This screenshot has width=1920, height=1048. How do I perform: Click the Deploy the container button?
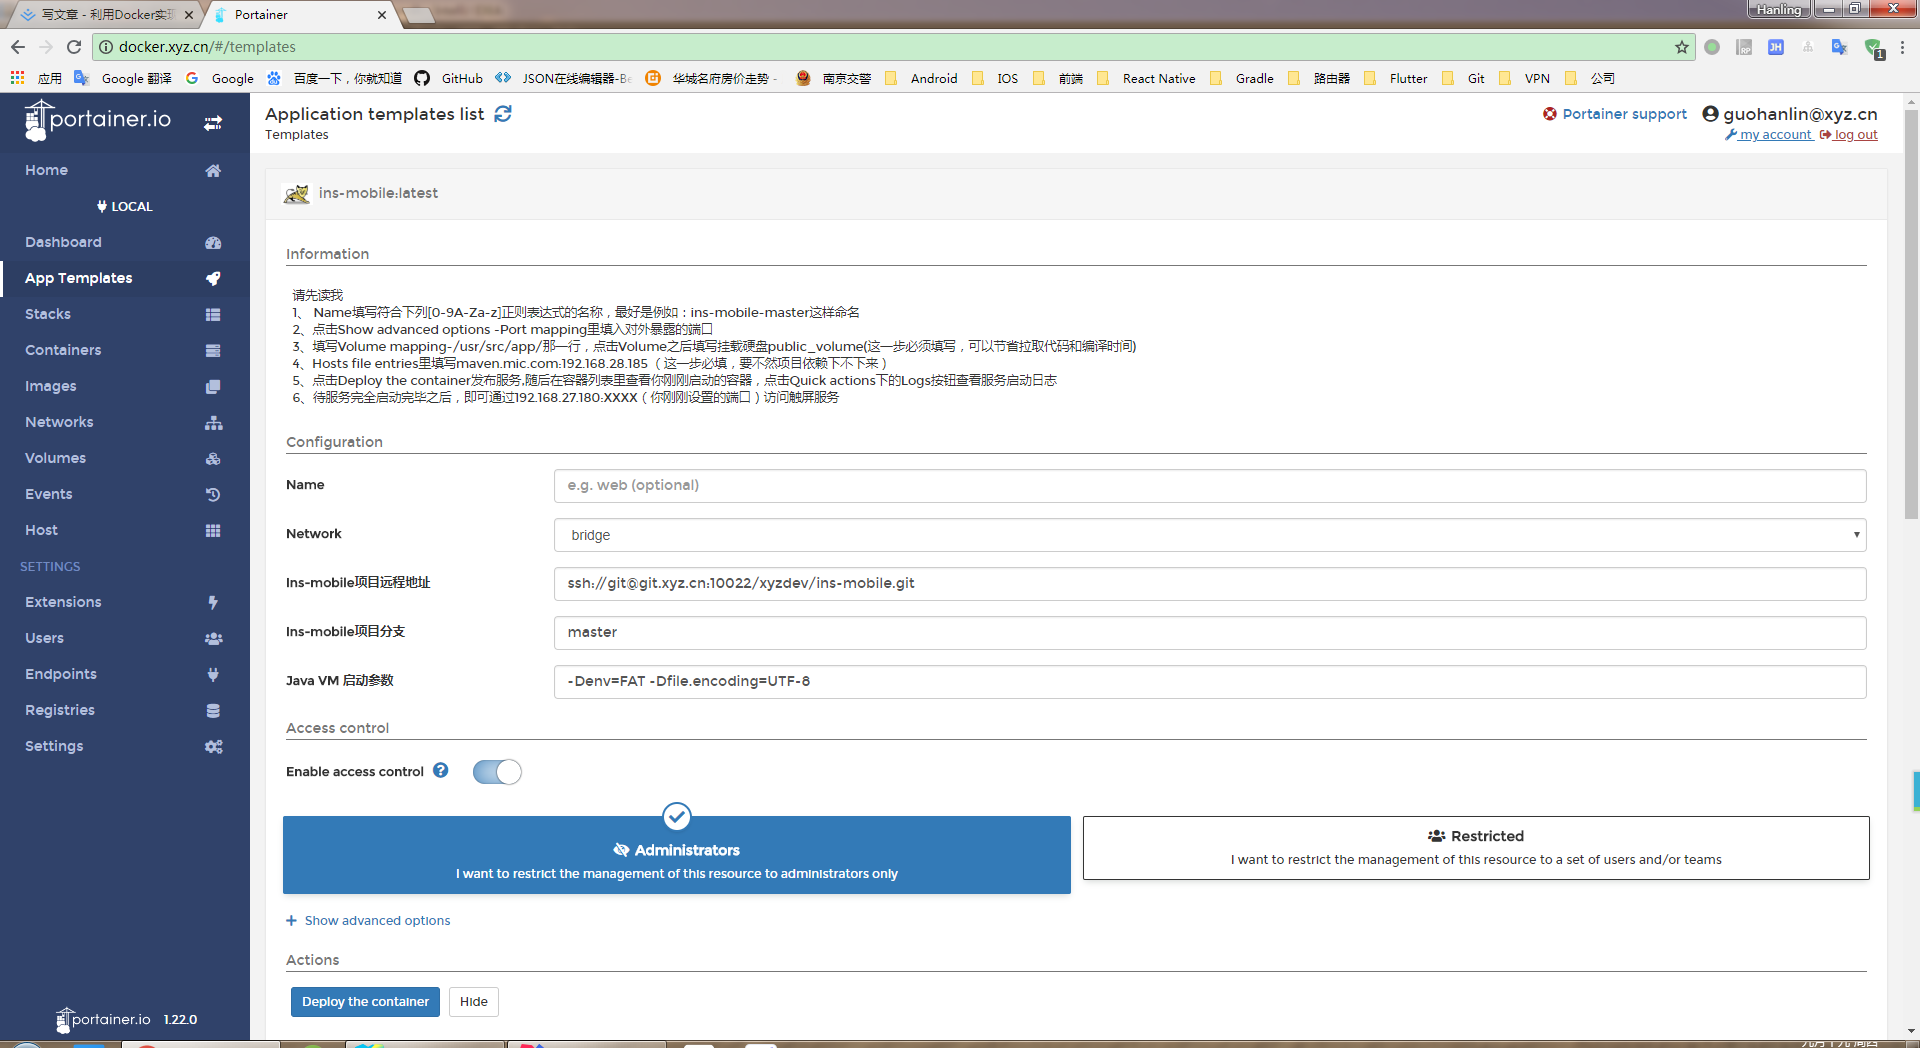pyautogui.click(x=365, y=1002)
